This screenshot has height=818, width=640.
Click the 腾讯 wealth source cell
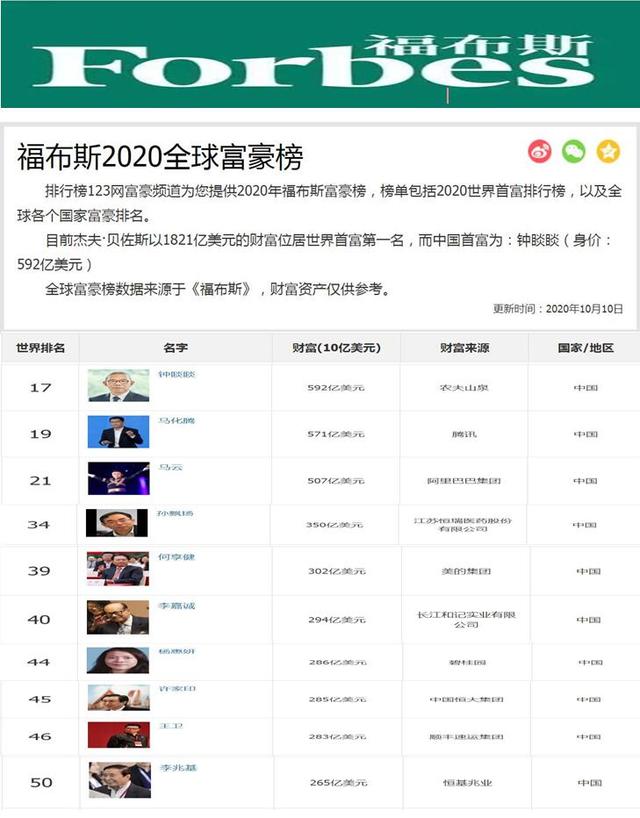[464, 434]
